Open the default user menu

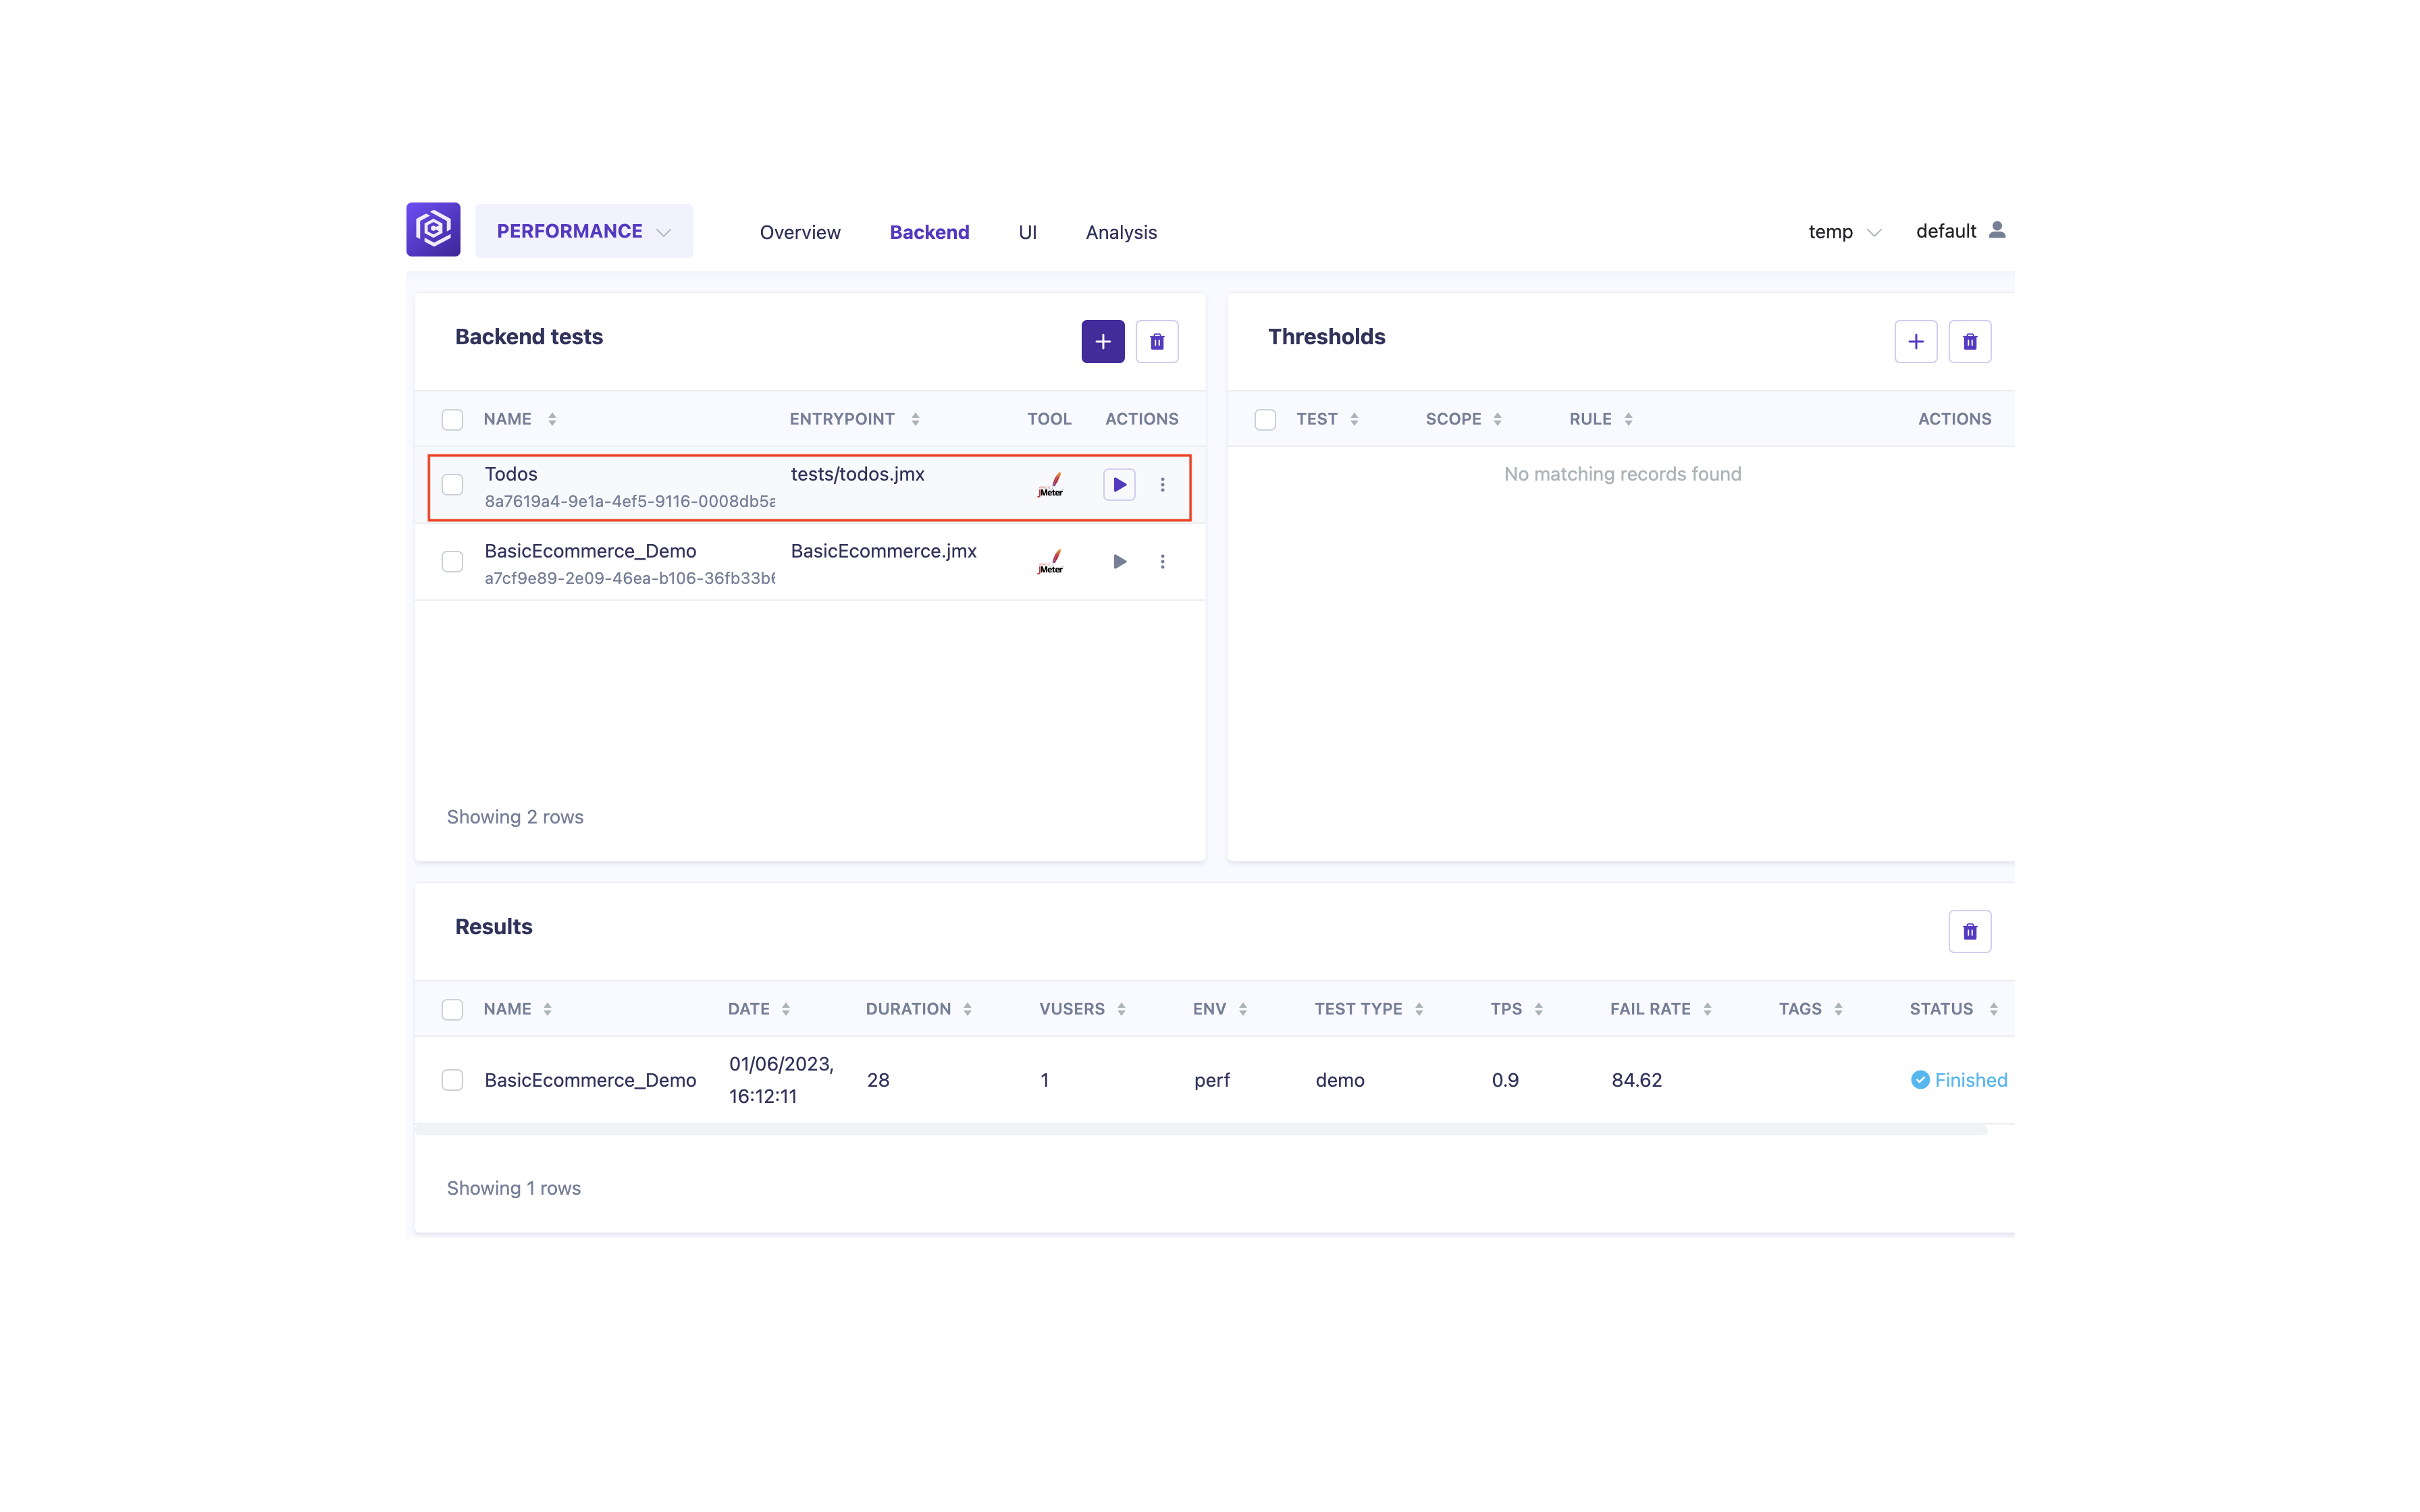(x=1960, y=231)
